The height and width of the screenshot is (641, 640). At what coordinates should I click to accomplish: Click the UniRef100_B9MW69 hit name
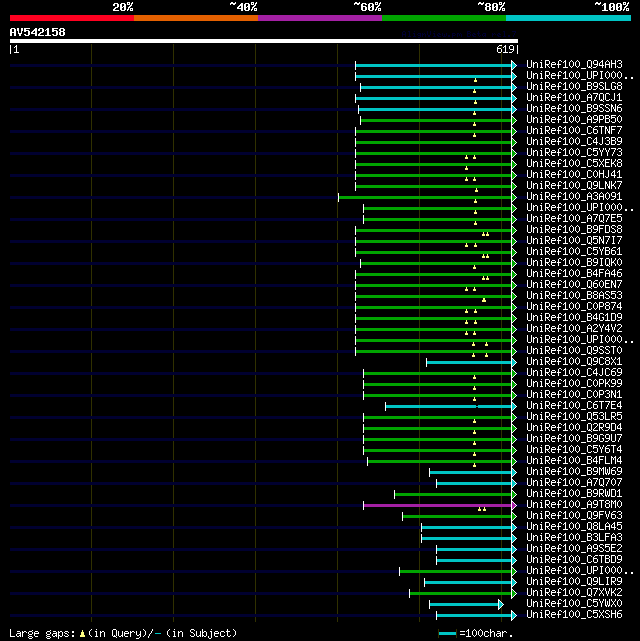[x=574, y=472]
